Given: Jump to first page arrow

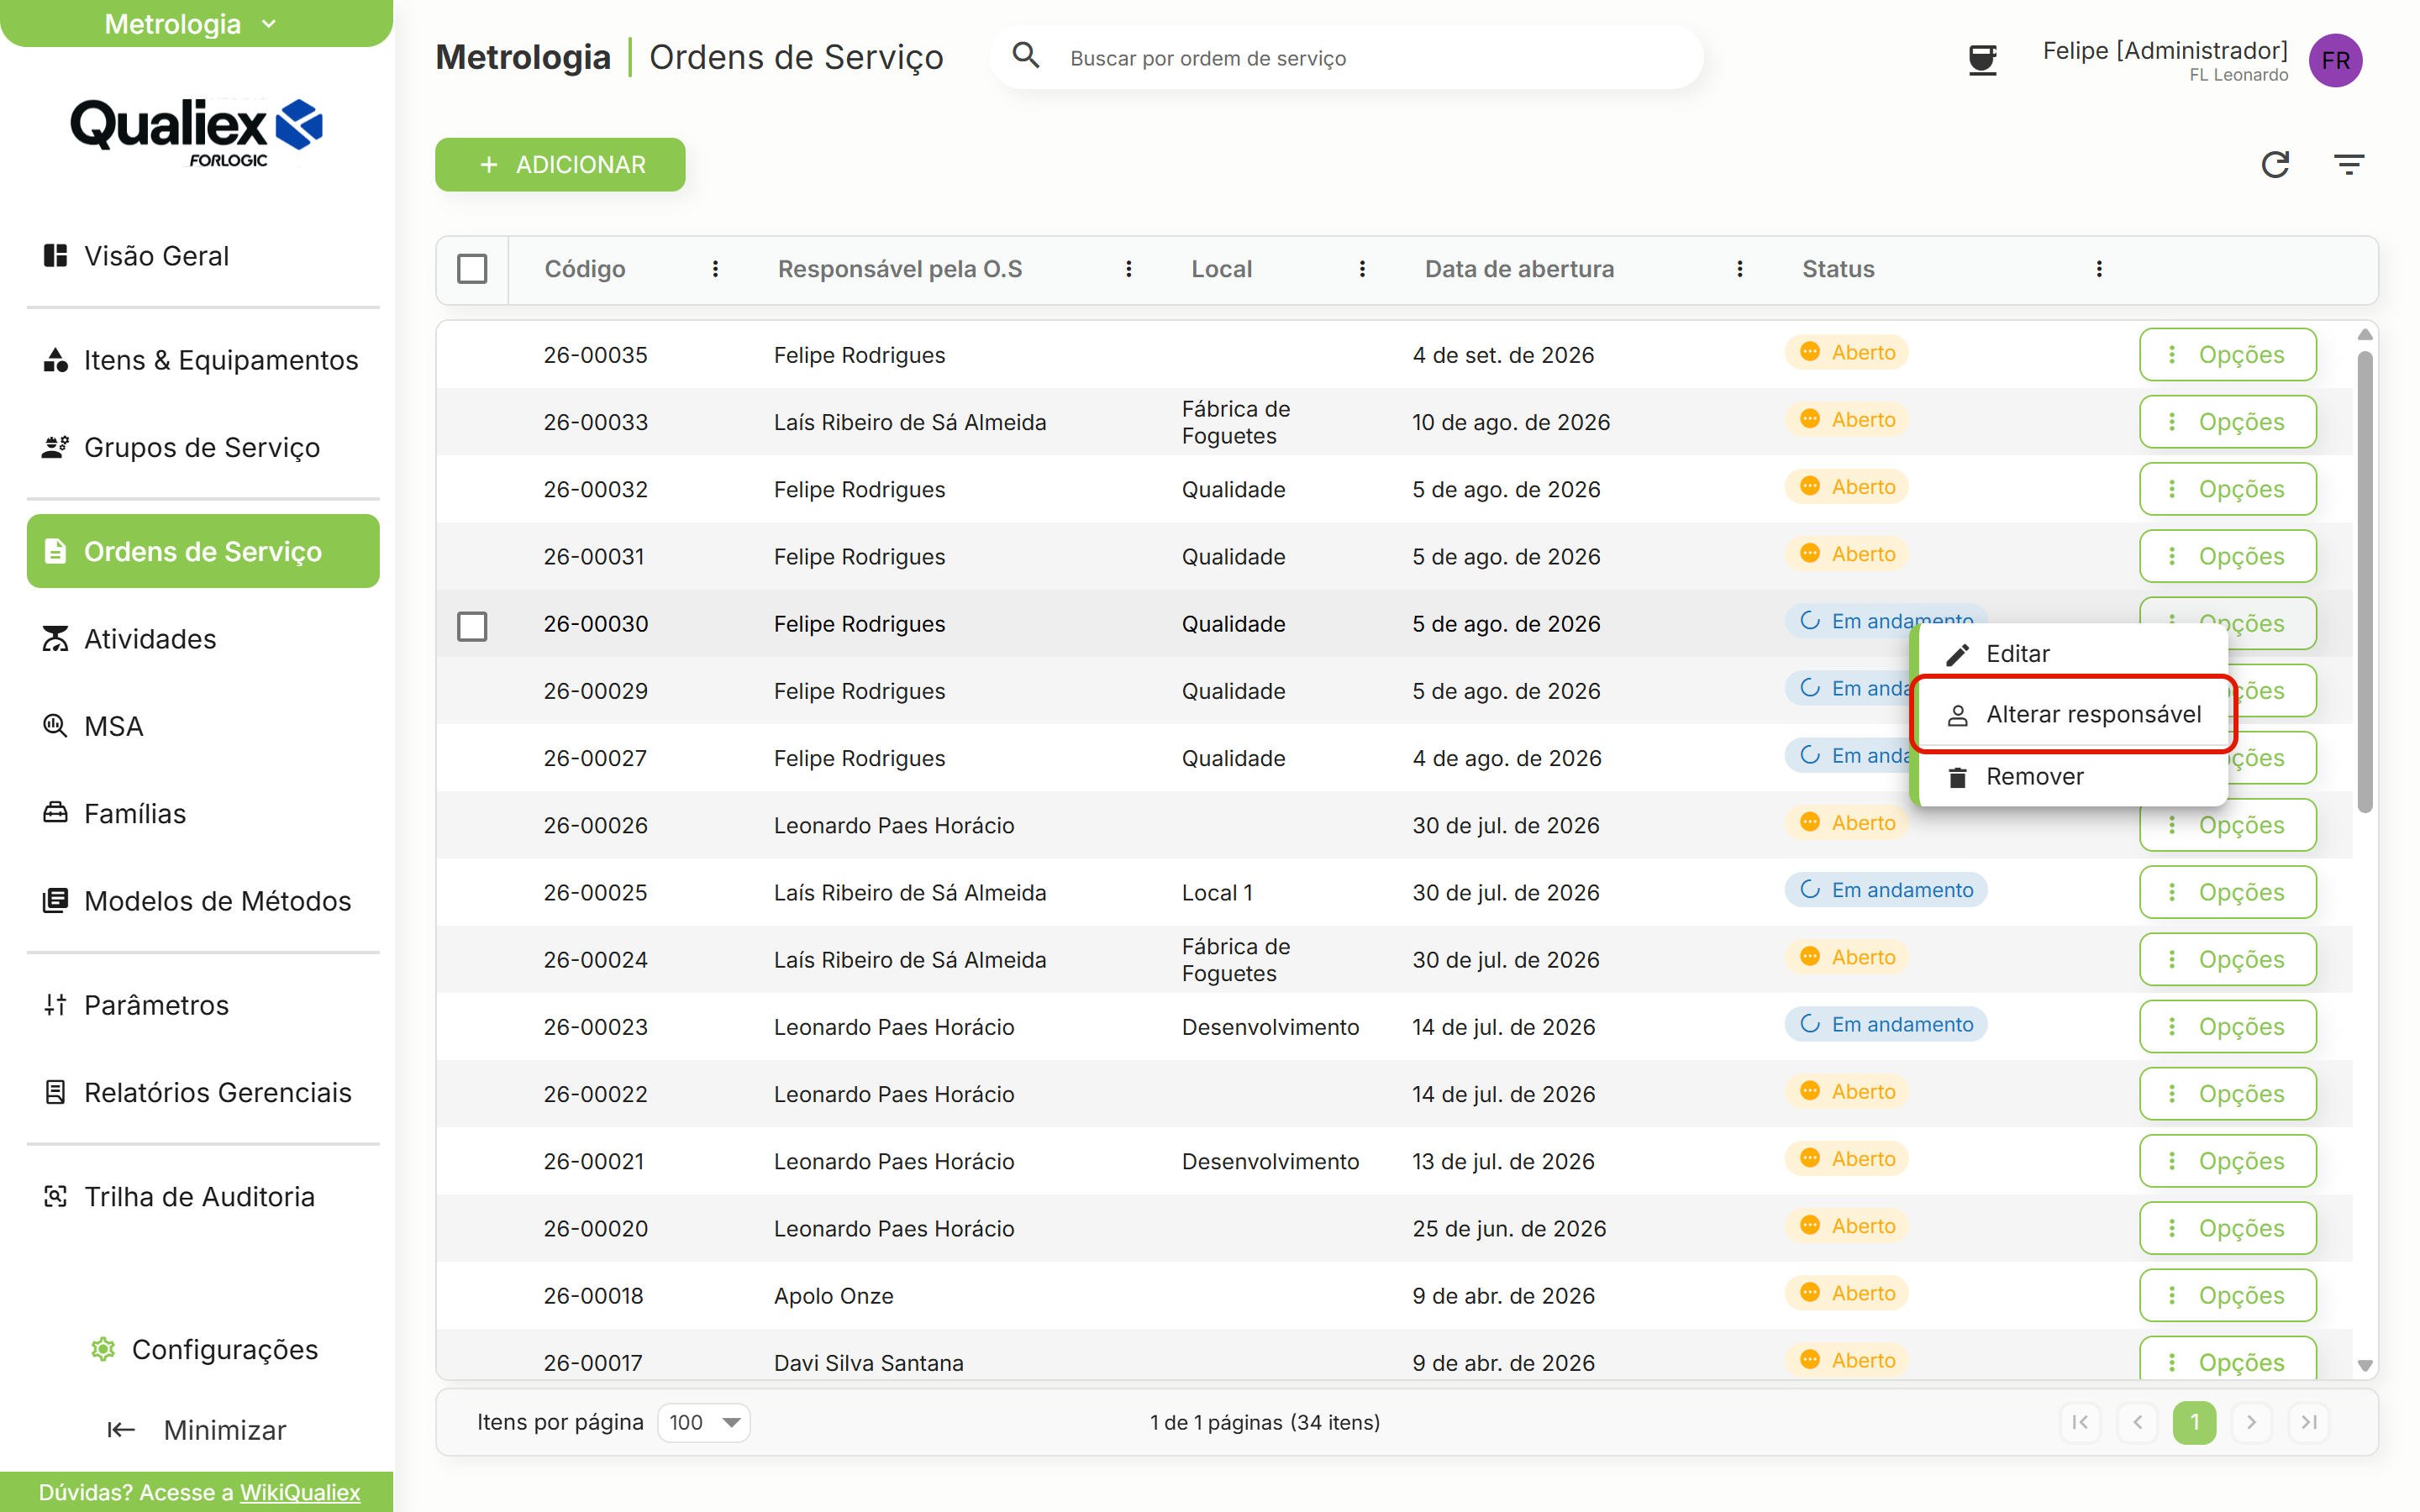Looking at the screenshot, I should (2080, 1422).
